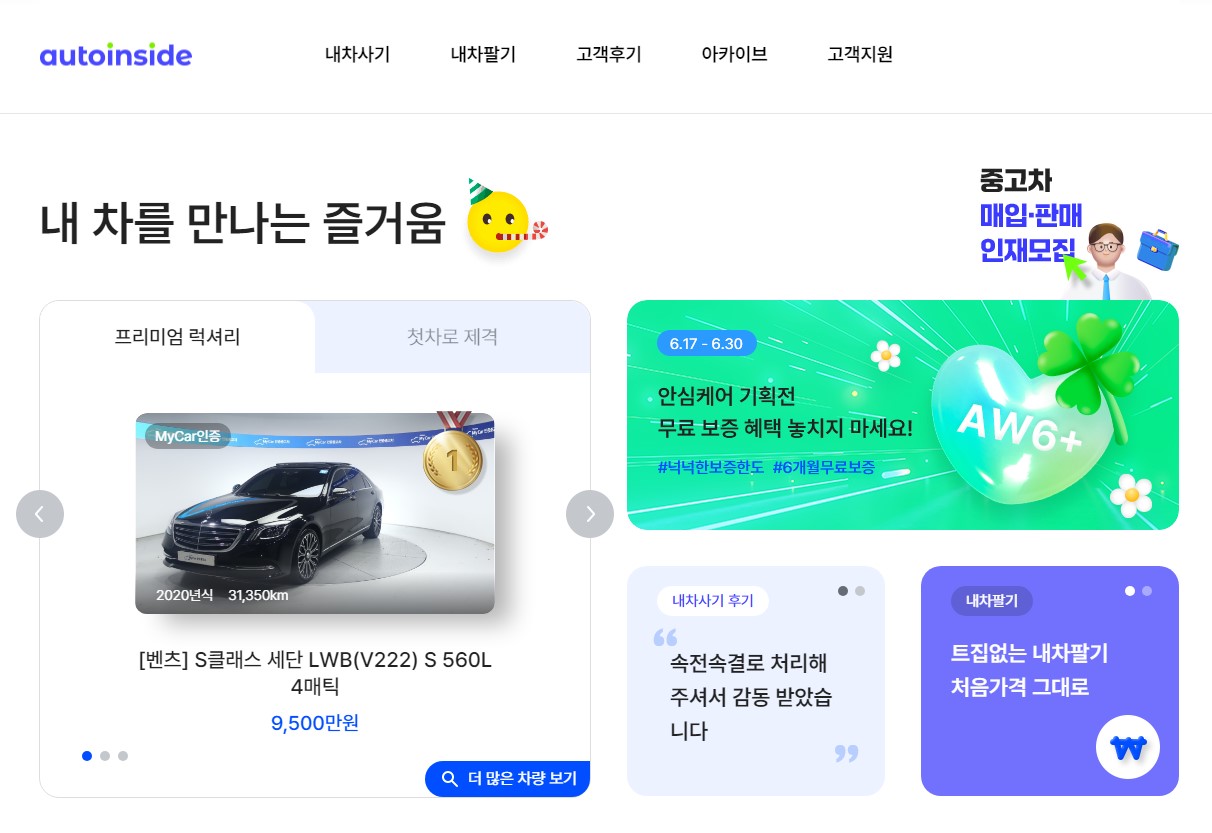Click the next car arrow button
This screenshot has height=833, width=1212.
[x=590, y=514]
